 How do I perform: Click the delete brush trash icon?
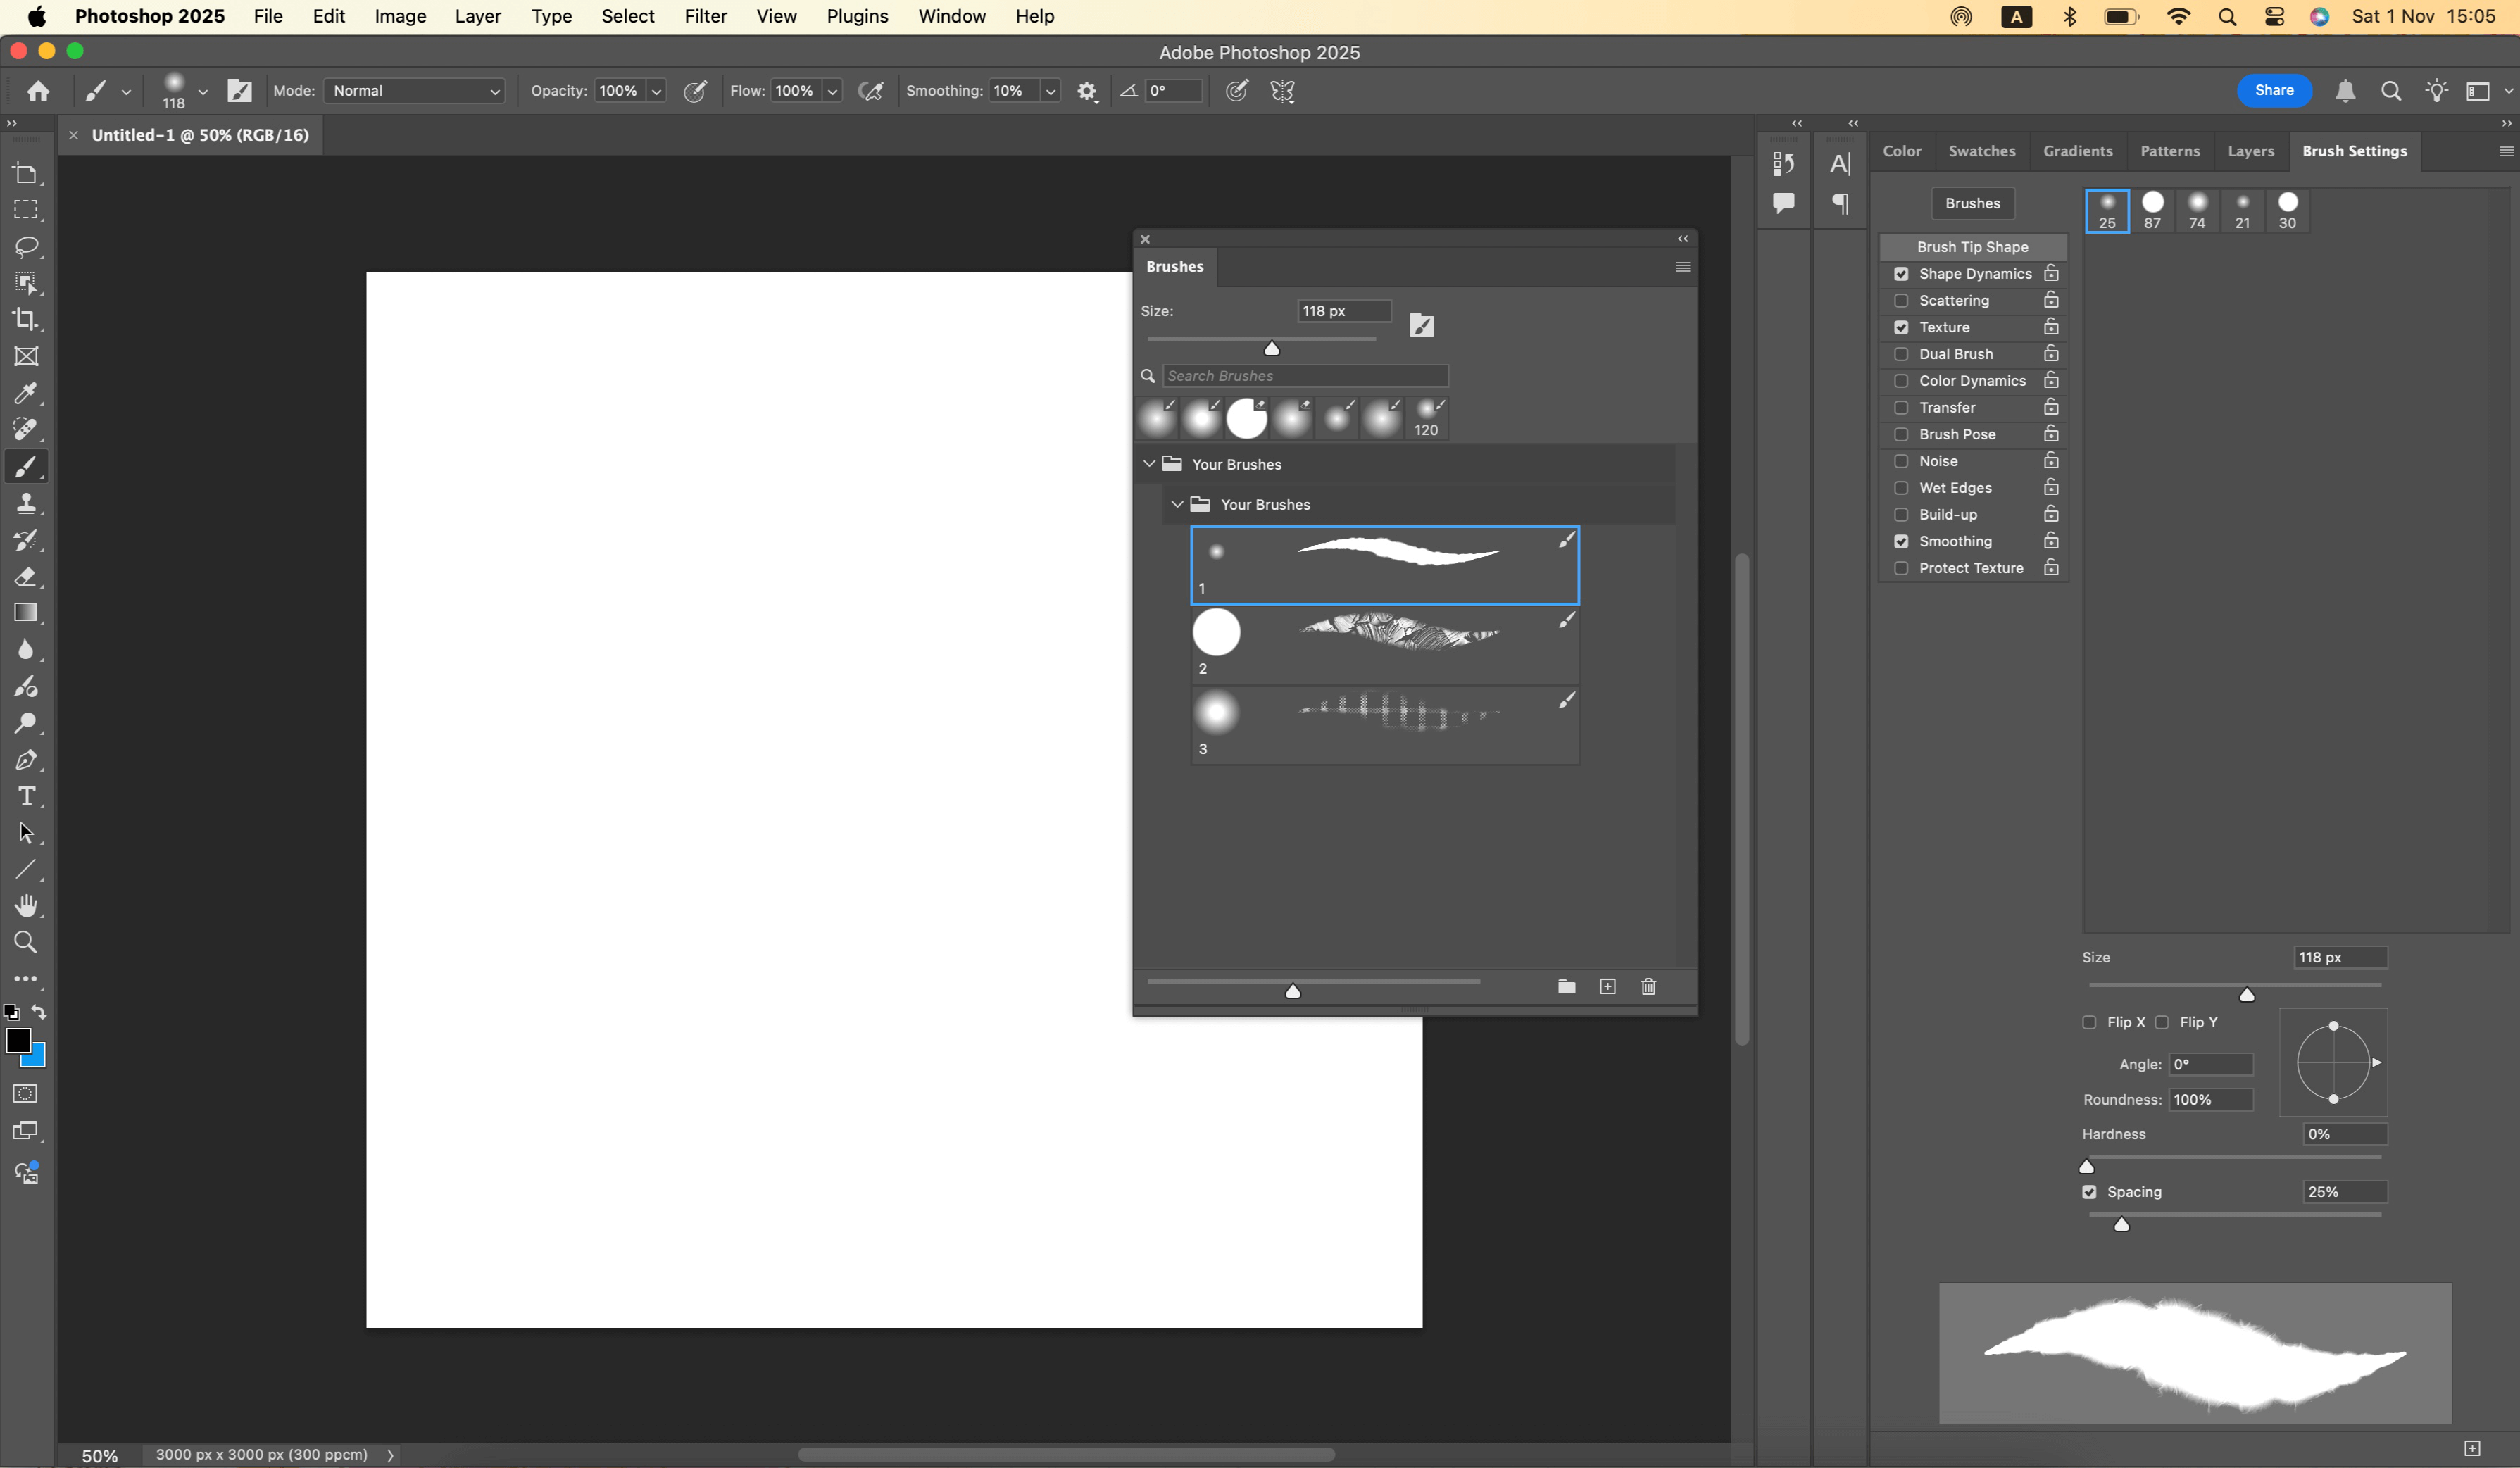click(1648, 987)
